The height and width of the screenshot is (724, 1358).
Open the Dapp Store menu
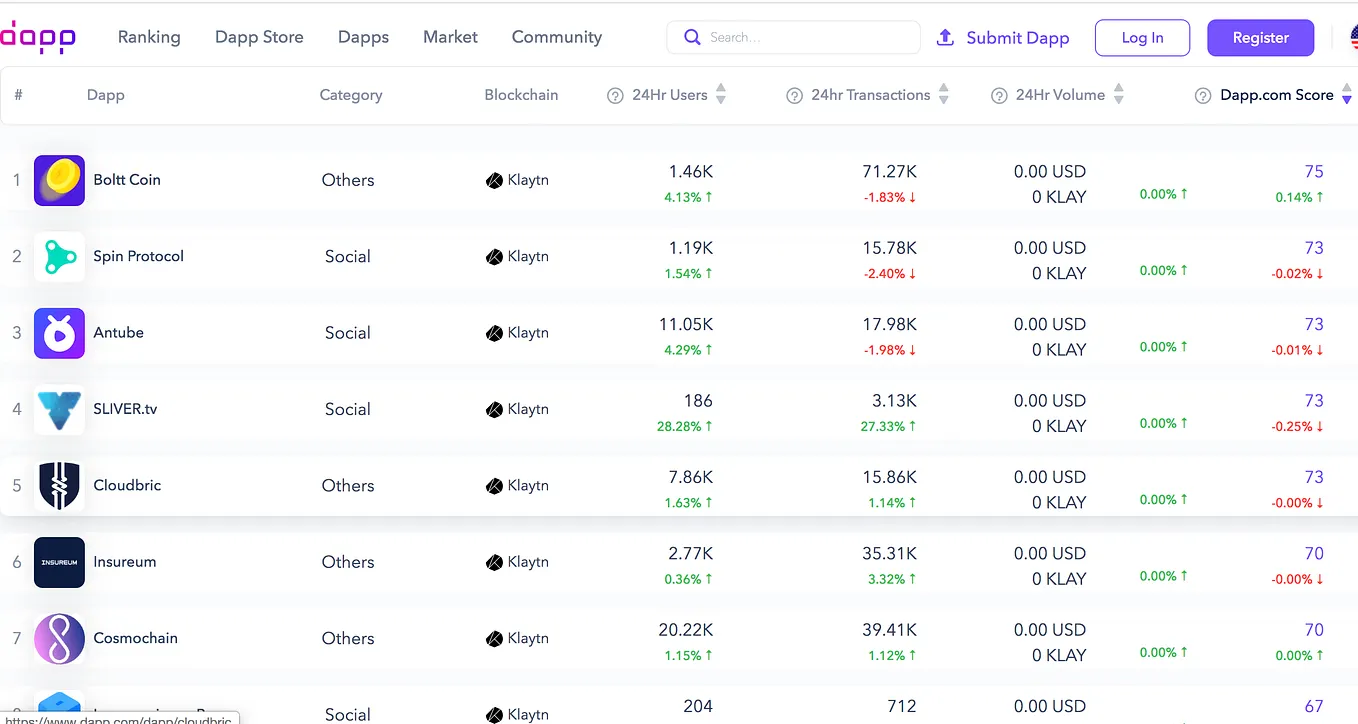pos(259,37)
